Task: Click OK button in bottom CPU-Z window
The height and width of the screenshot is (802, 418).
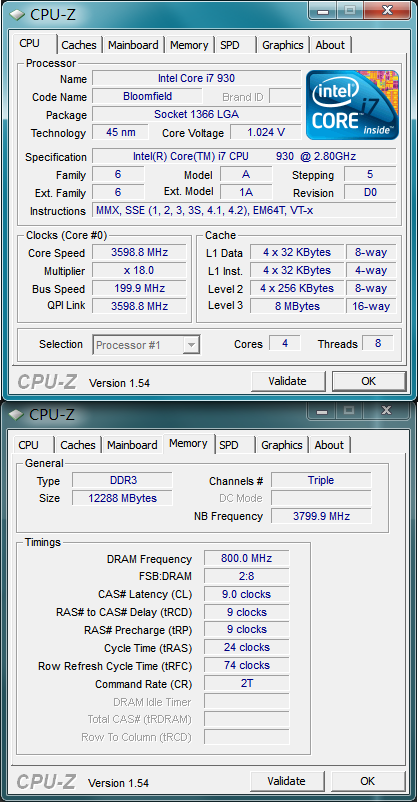Action: click(367, 781)
